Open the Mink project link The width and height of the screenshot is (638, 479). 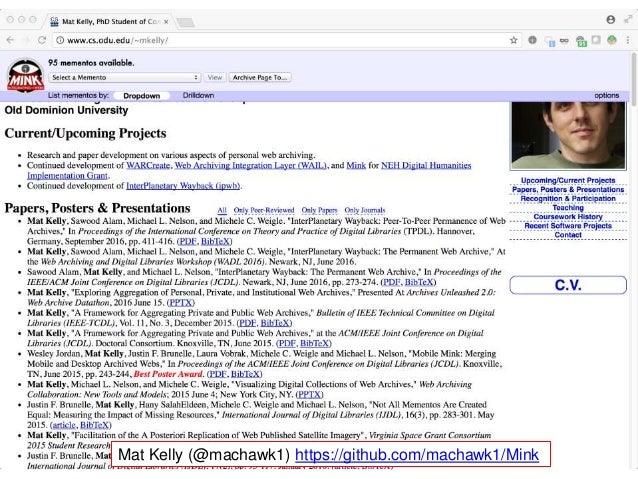click(356, 165)
